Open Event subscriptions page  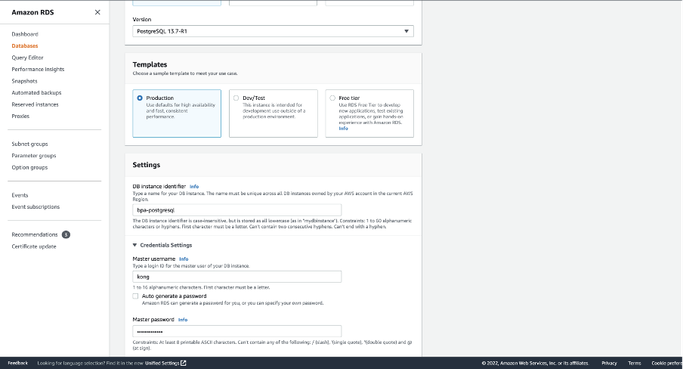tap(36, 207)
